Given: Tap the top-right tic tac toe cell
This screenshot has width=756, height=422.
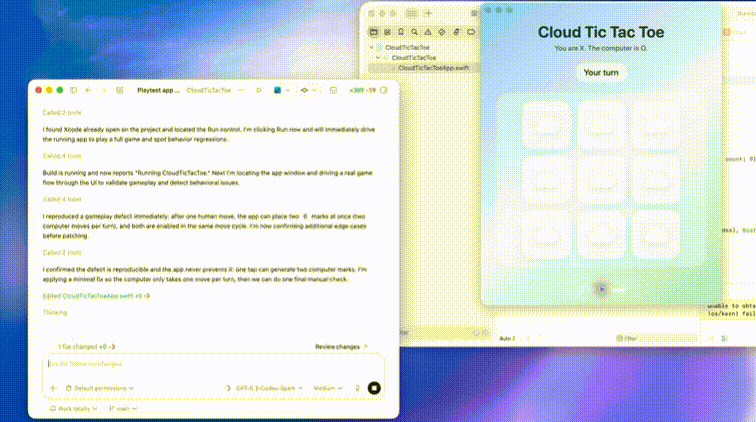Looking at the screenshot, I should [x=656, y=125].
